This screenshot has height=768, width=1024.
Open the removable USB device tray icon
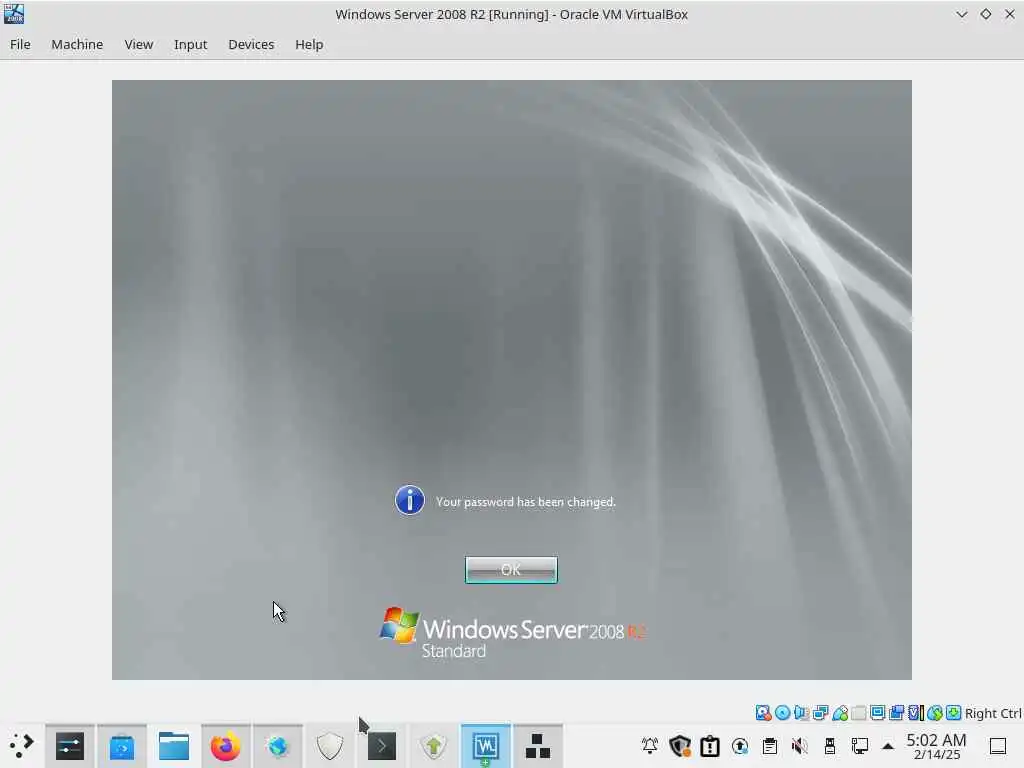click(x=830, y=746)
